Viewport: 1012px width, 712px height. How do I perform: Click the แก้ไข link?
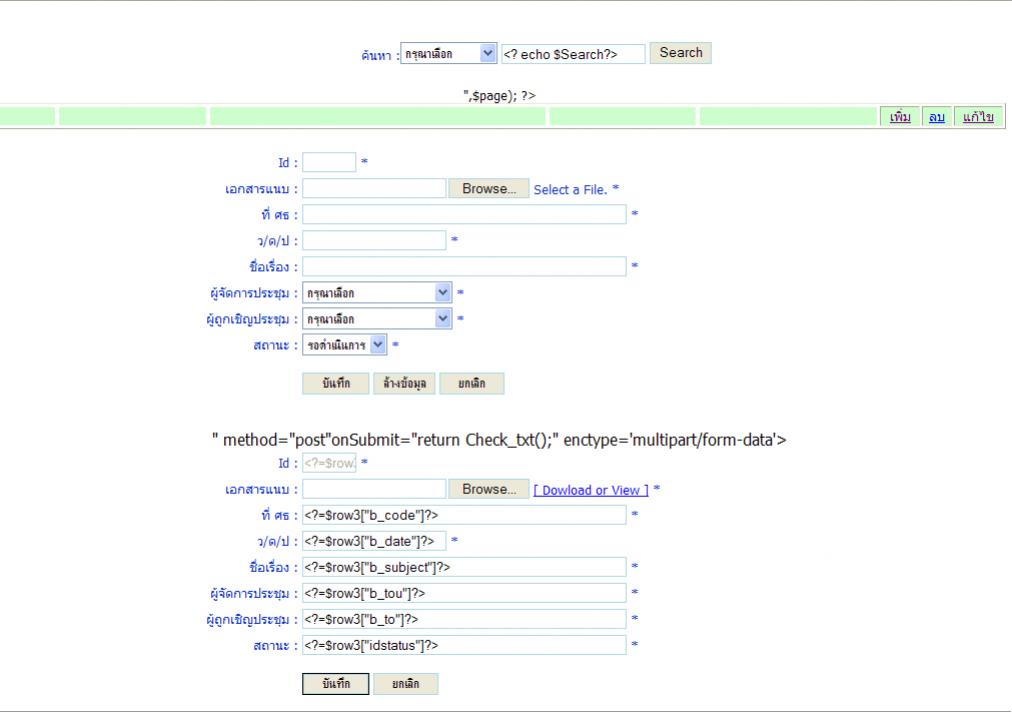pos(978,117)
